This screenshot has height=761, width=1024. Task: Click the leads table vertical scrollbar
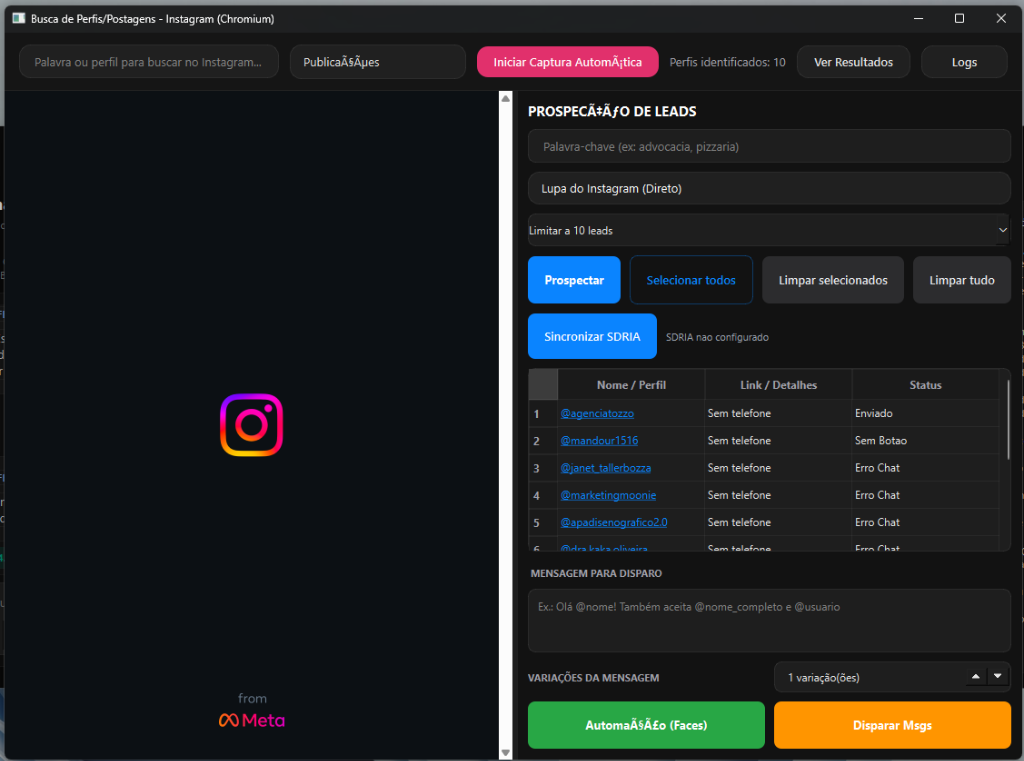click(x=1008, y=420)
